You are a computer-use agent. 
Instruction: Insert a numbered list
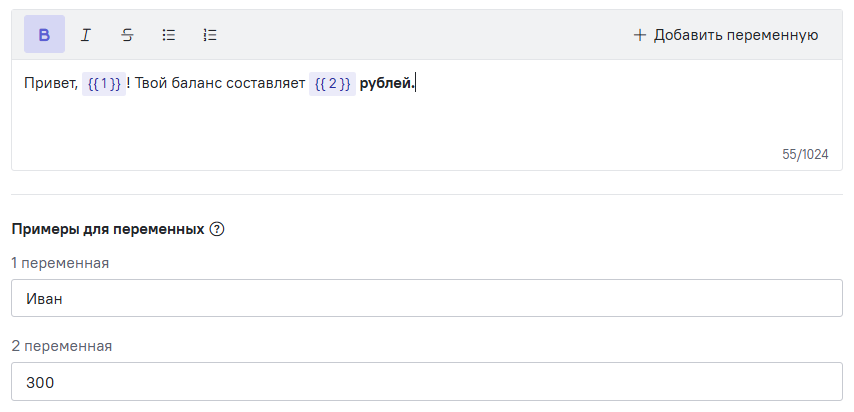[x=210, y=35]
